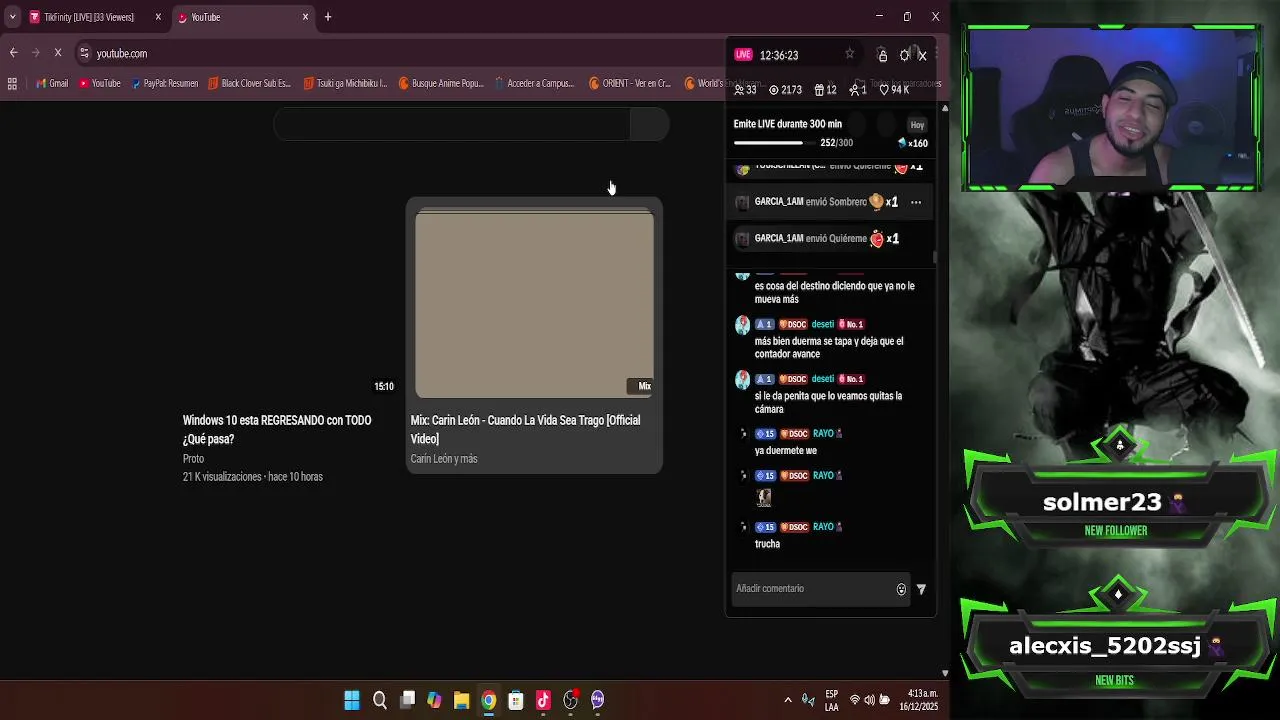Open File Explorer from taskbar
This screenshot has height=720, width=1280.
[x=461, y=700]
